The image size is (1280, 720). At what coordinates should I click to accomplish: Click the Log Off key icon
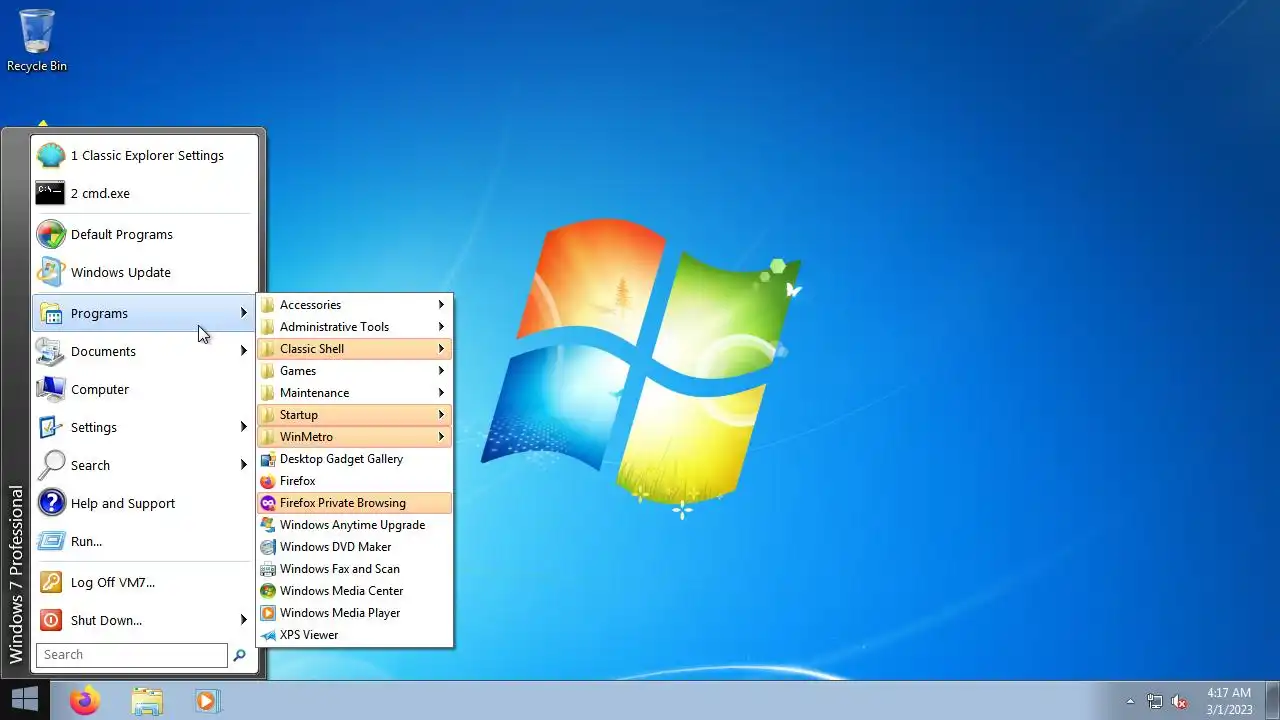click(x=51, y=582)
